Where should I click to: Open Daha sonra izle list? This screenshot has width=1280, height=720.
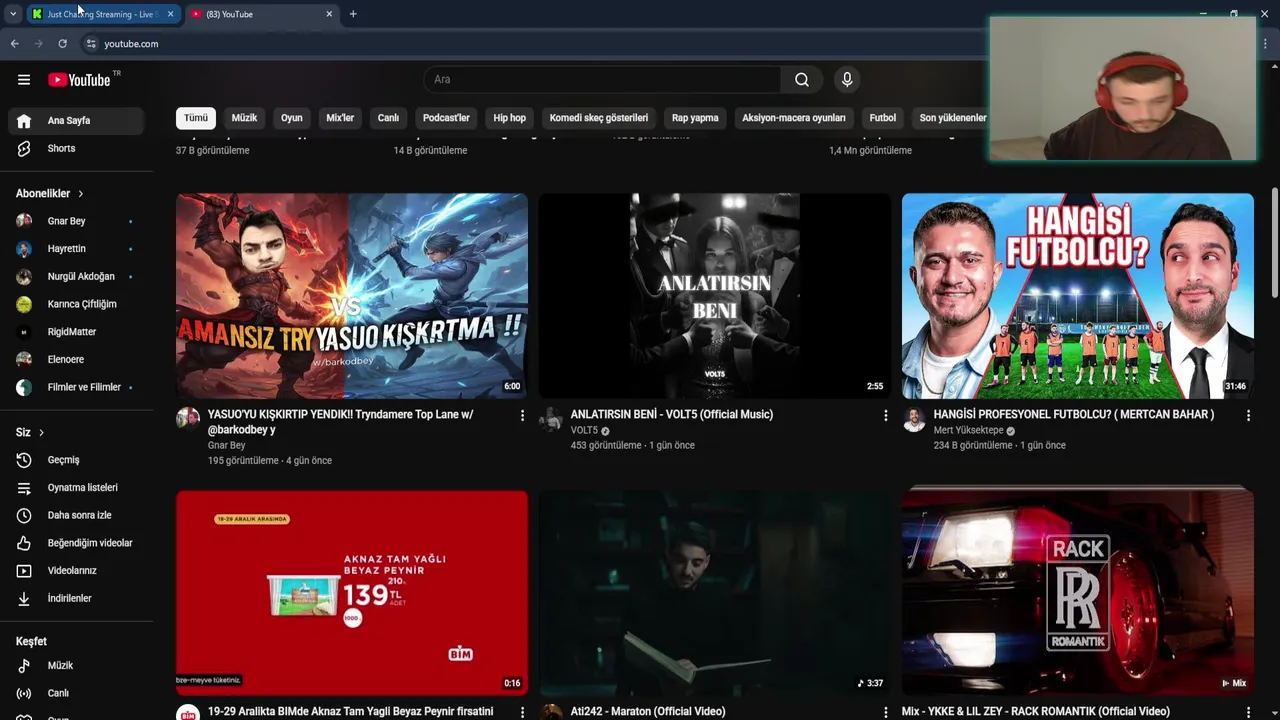click(x=76, y=515)
